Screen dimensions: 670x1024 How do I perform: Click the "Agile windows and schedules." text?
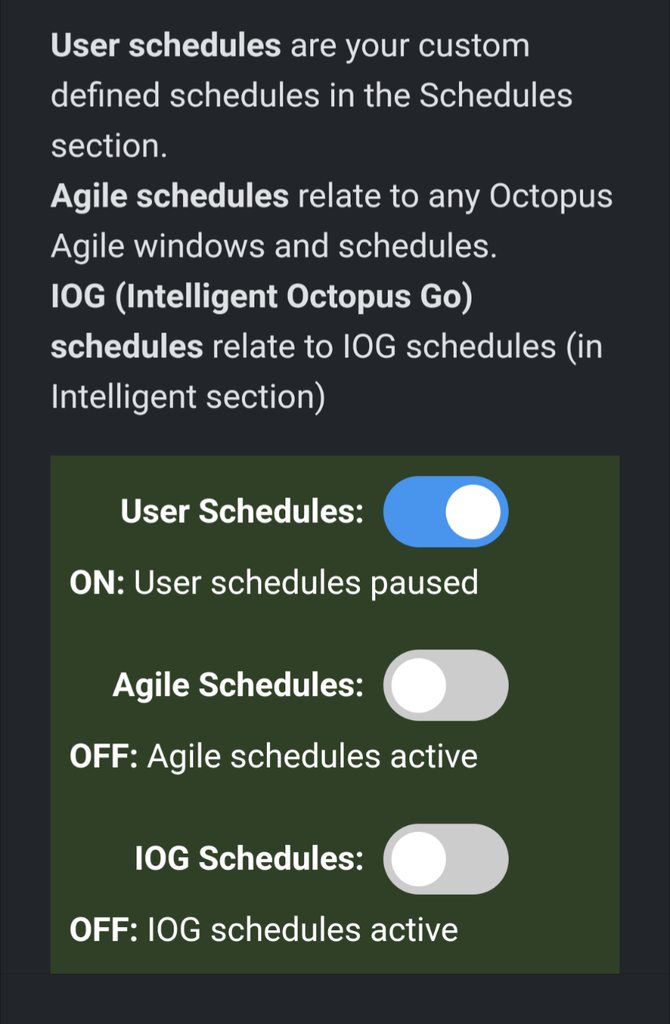pos(274,246)
